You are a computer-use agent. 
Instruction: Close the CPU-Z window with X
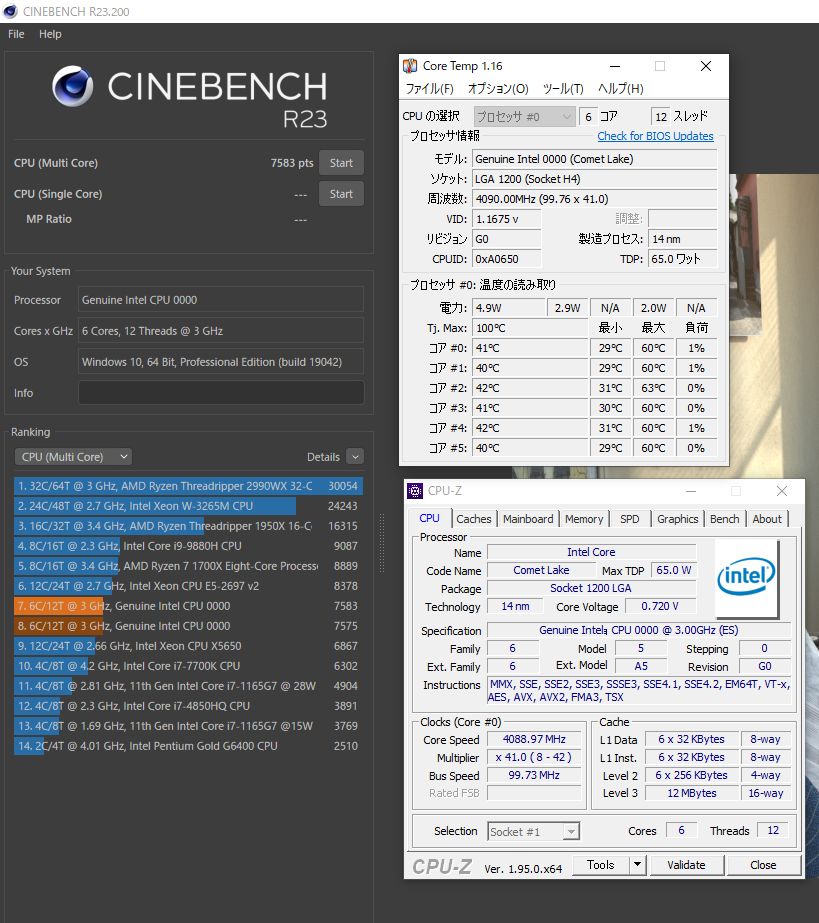(x=782, y=491)
